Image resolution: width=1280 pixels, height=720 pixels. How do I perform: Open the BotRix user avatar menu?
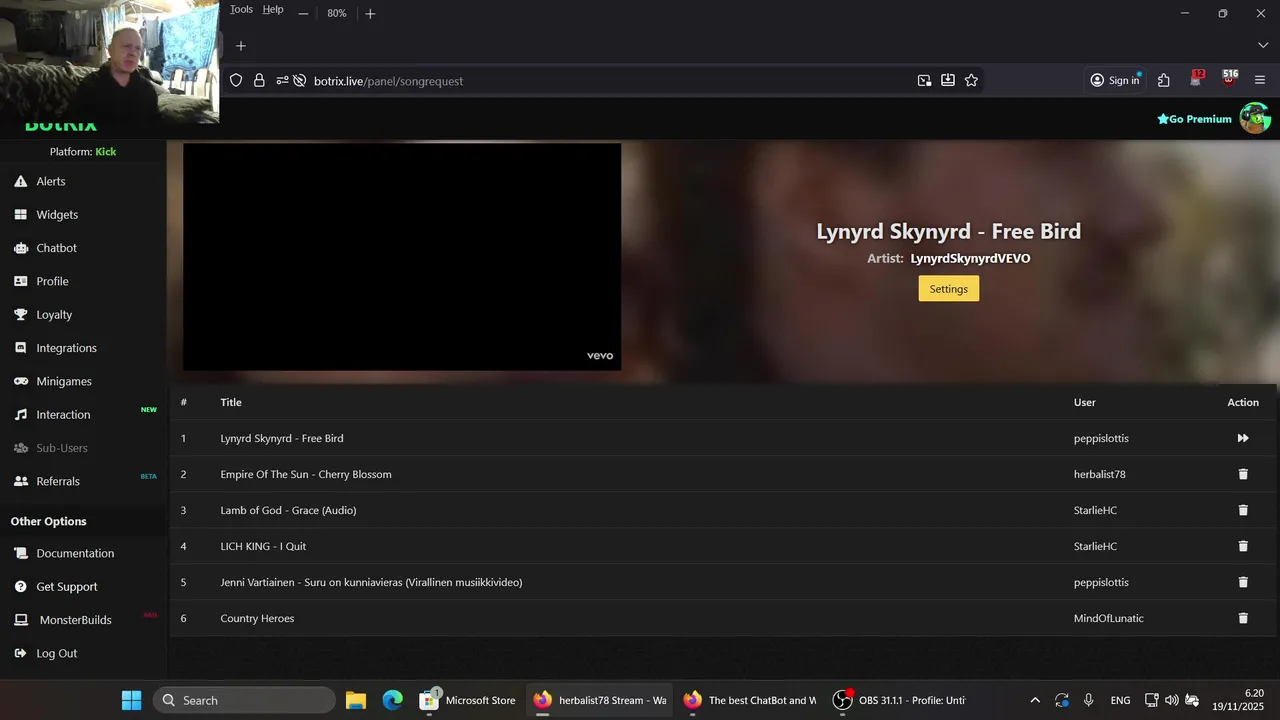[x=1255, y=118]
